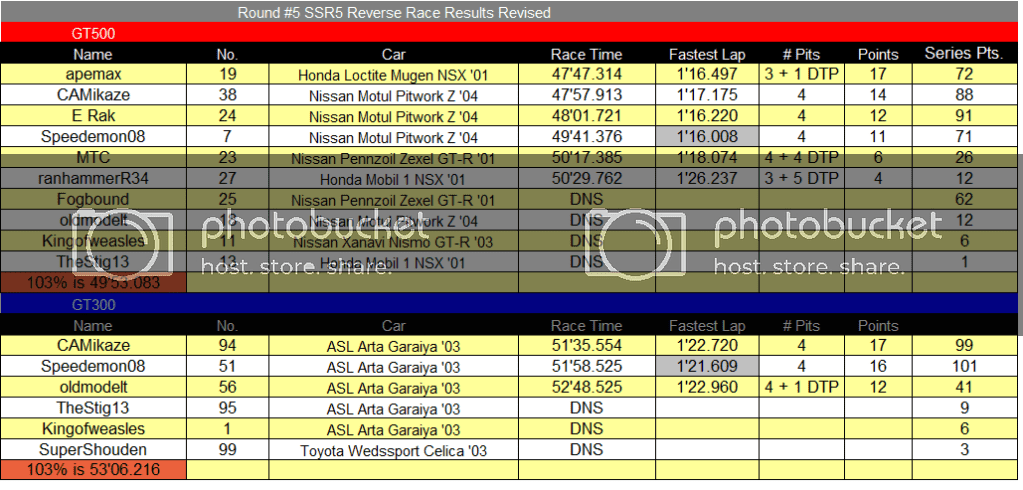Click the GT300 'Points' column header
The width and height of the screenshot is (1023, 490).
point(878,326)
